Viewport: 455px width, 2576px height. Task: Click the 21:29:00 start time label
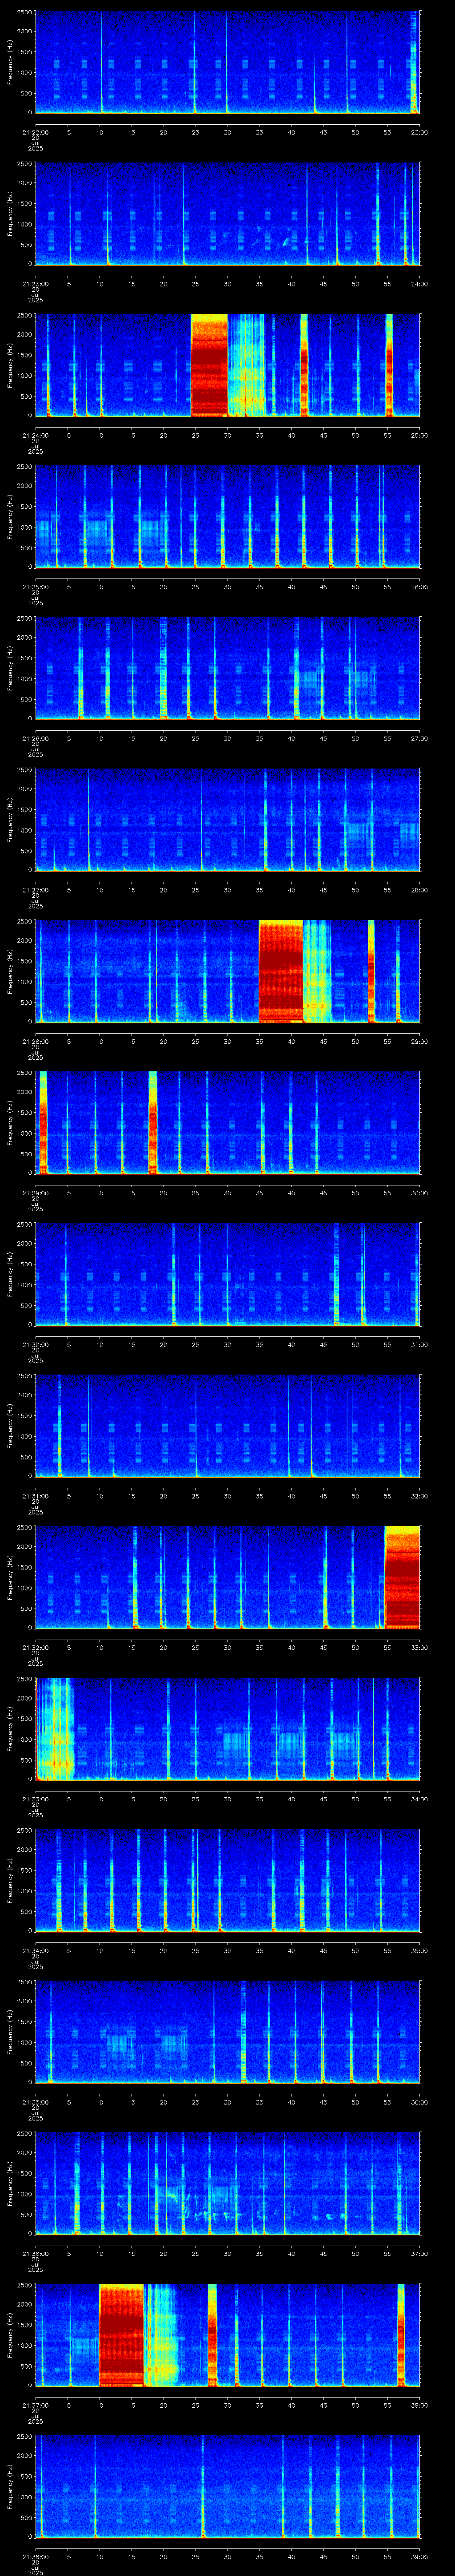[35, 1193]
